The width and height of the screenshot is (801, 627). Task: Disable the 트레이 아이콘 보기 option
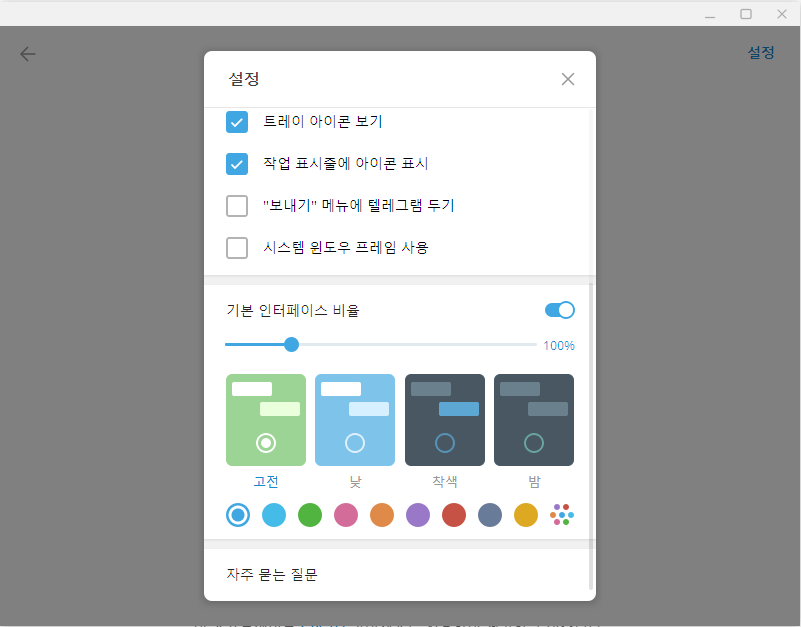pos(237,122)
